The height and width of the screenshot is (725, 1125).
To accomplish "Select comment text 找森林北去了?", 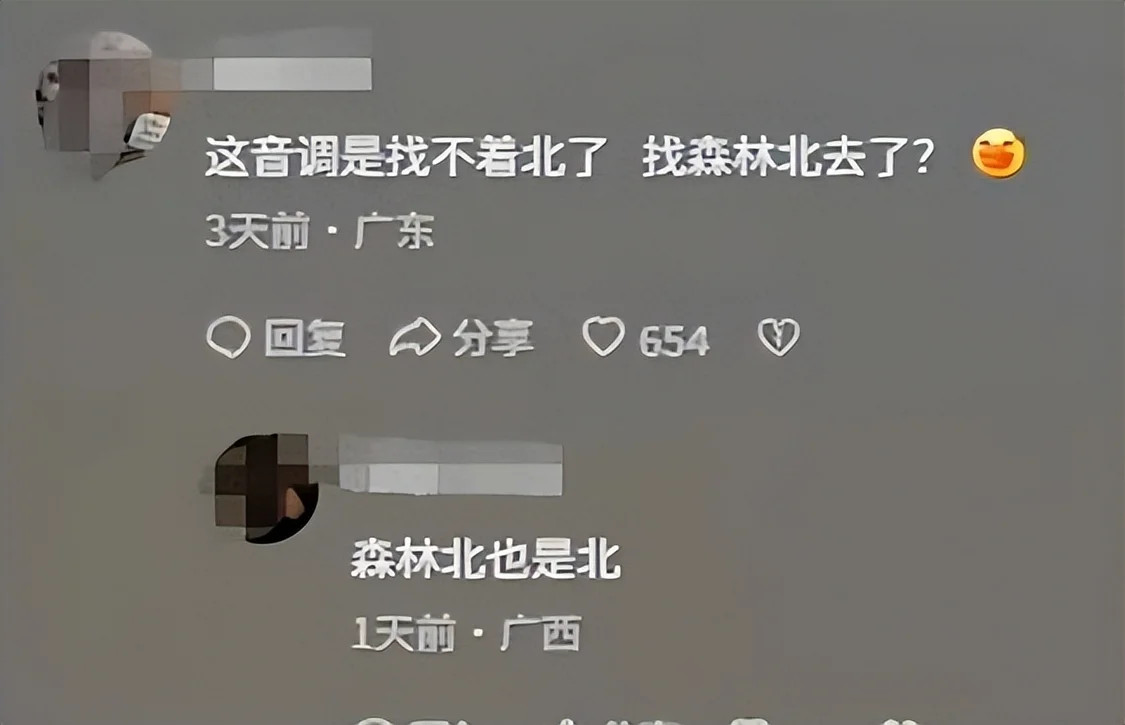I will 789,157.
